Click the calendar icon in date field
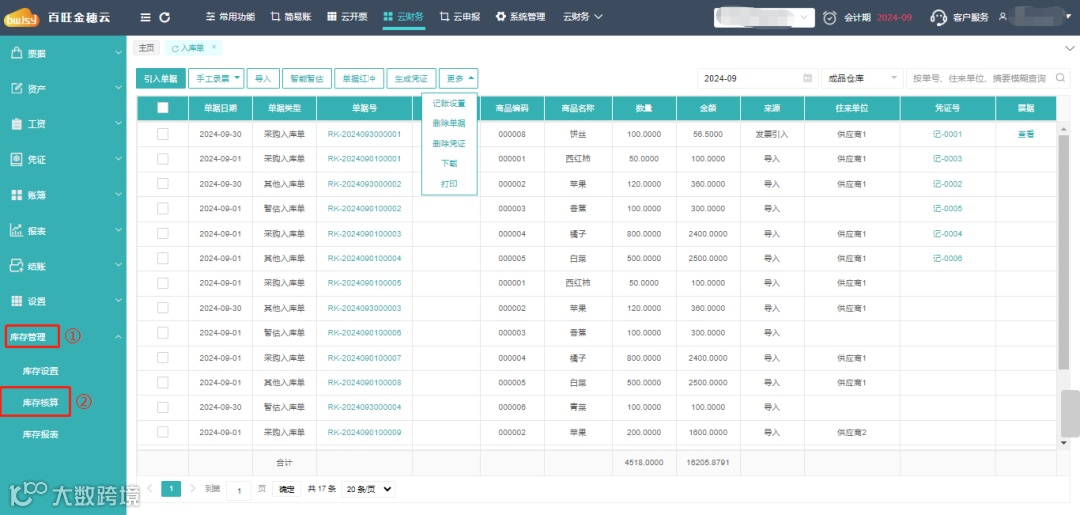Viewport: 1080px width, 515px height. click(807, 78)
